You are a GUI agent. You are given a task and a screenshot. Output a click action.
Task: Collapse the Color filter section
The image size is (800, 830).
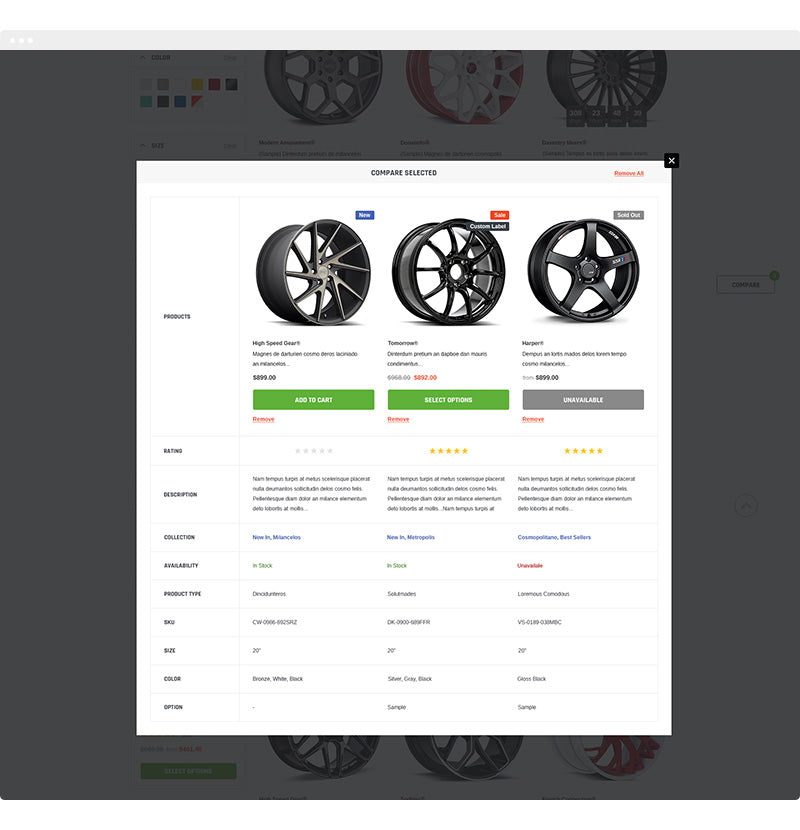click(x=143, y=58)
